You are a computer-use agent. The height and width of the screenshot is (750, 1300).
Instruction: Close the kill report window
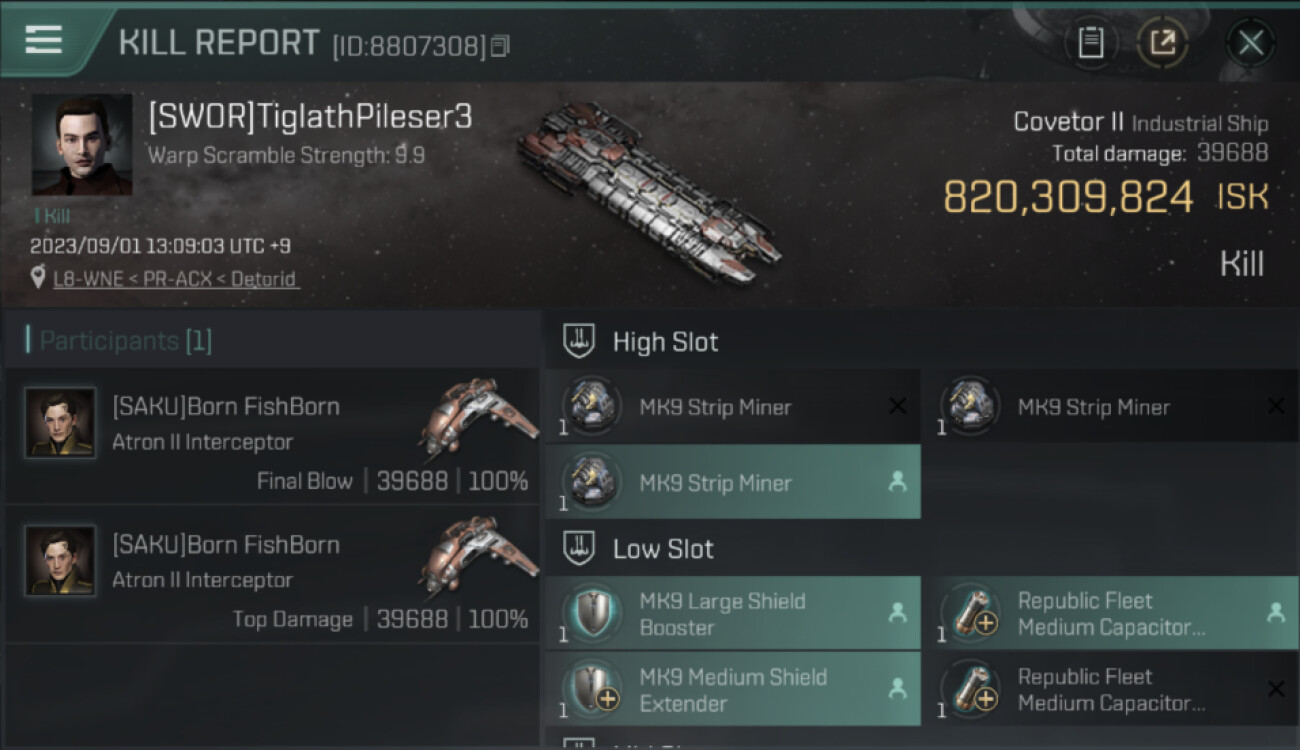[1250, 43]
